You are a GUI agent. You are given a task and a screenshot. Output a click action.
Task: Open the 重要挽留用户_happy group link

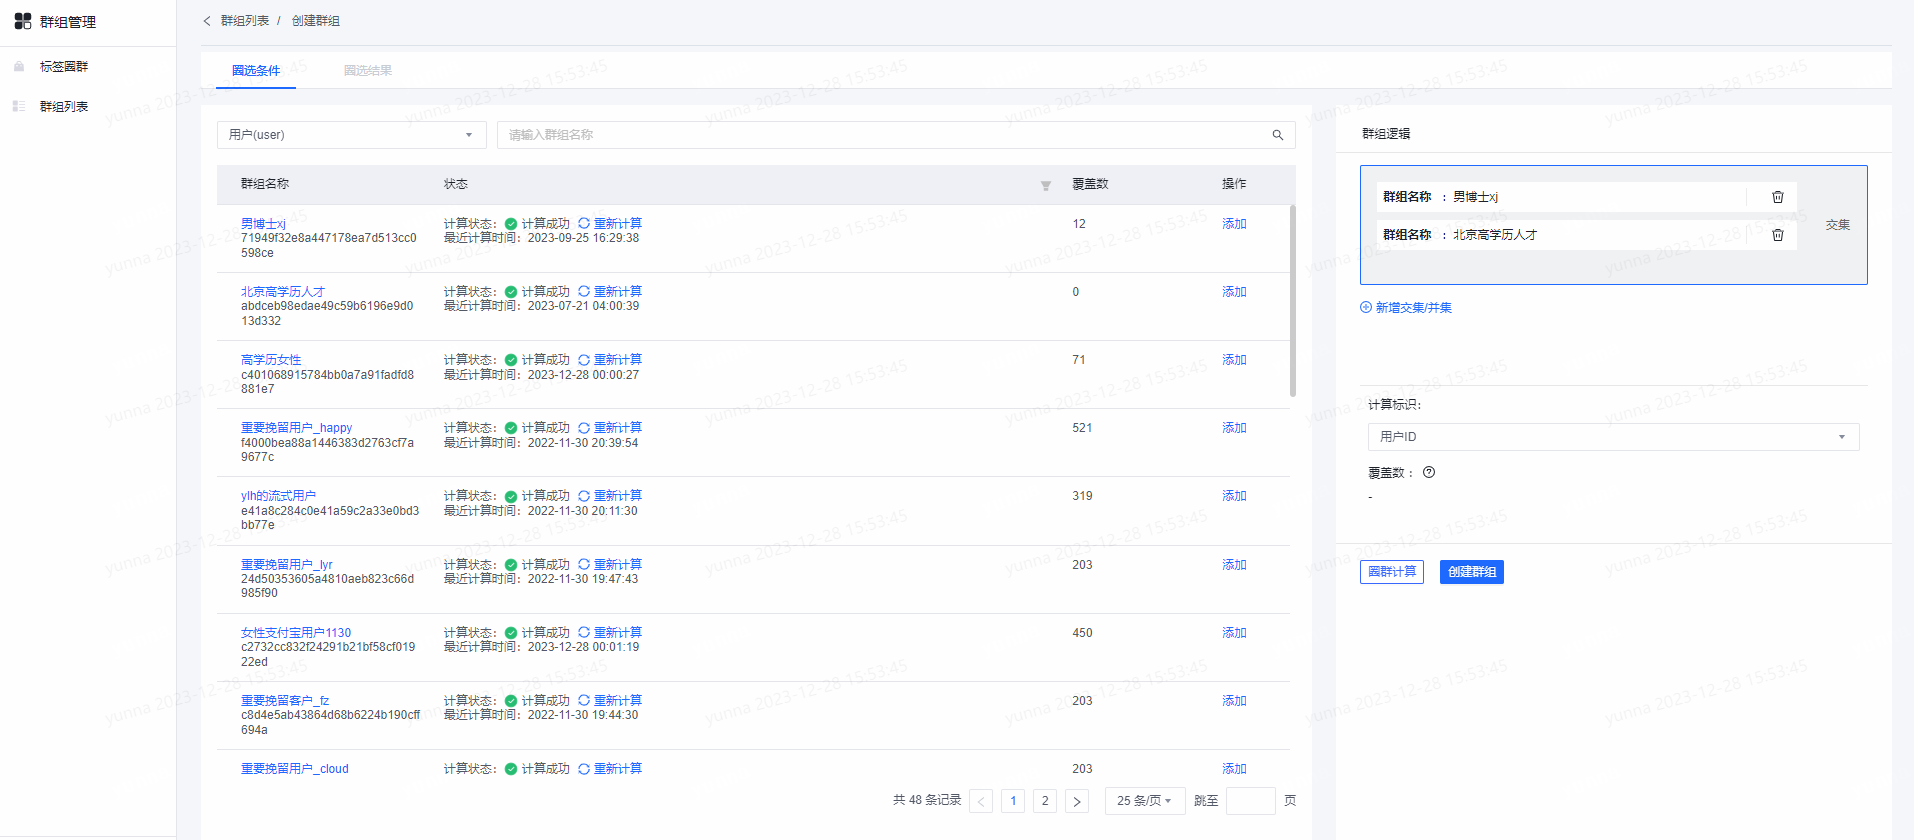tap(296, 428)
